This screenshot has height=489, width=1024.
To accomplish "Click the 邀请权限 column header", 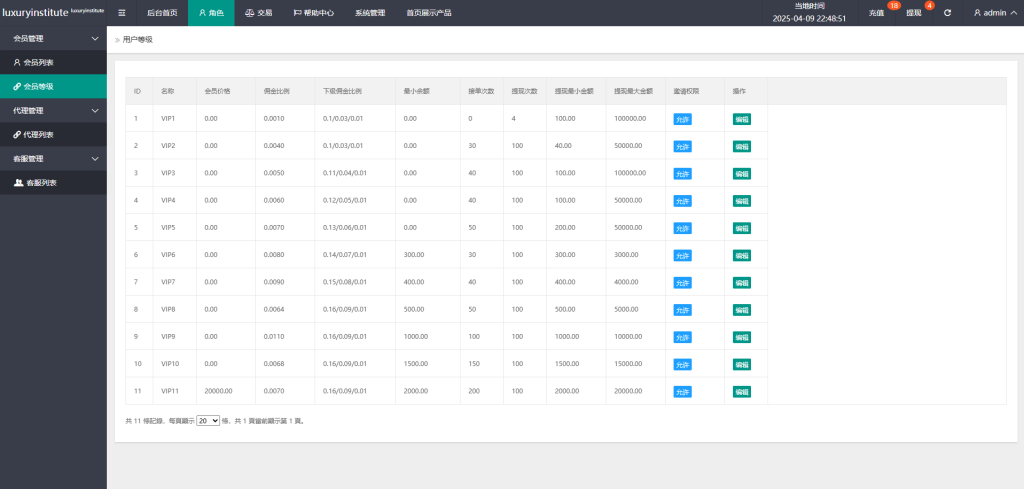I will 695,91.
